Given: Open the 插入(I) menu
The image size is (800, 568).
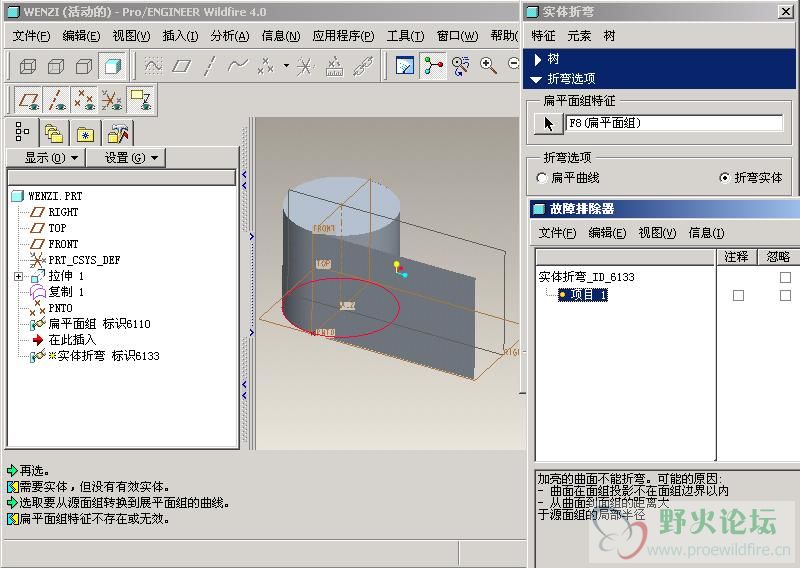Looking at the screenshot, I should tap(180, 36).
